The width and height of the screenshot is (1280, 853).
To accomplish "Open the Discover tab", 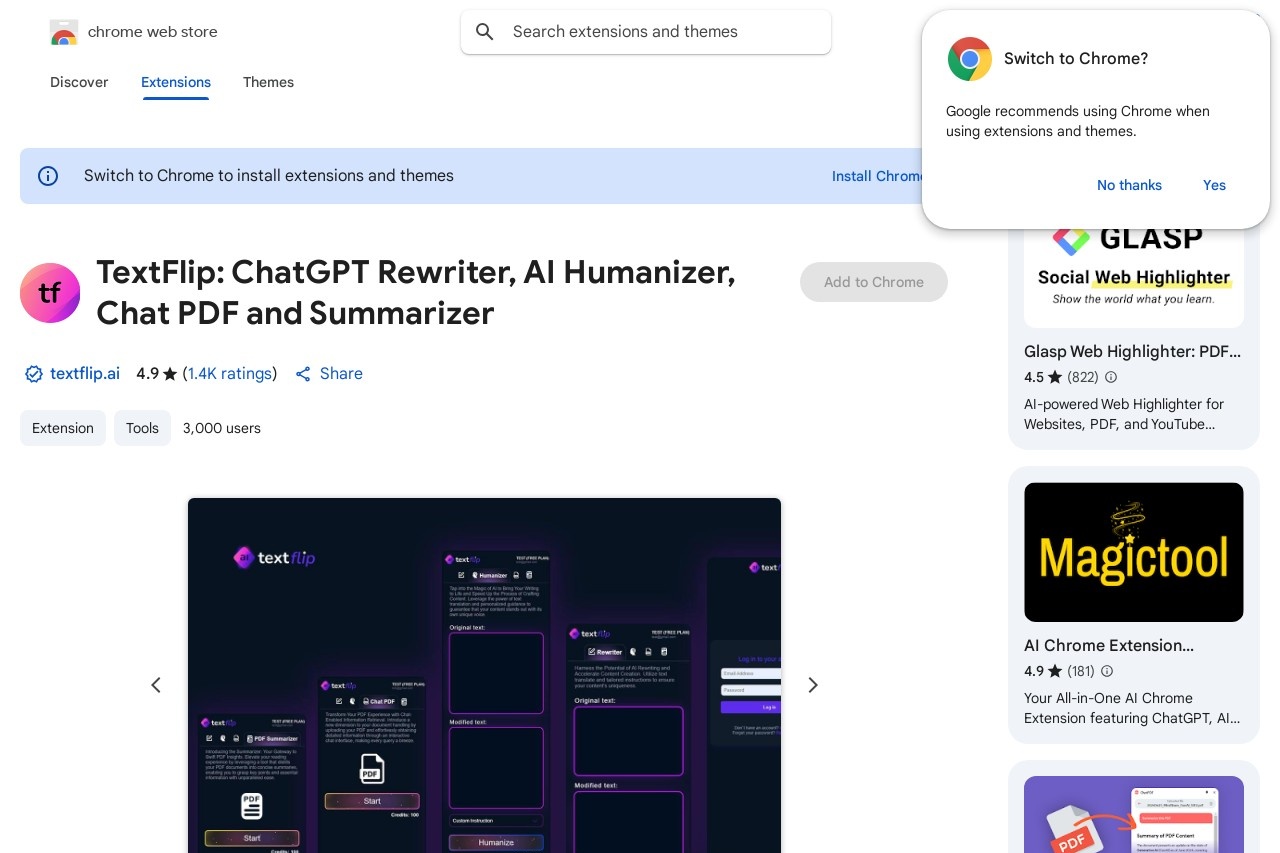I will [x=79, y=82].
